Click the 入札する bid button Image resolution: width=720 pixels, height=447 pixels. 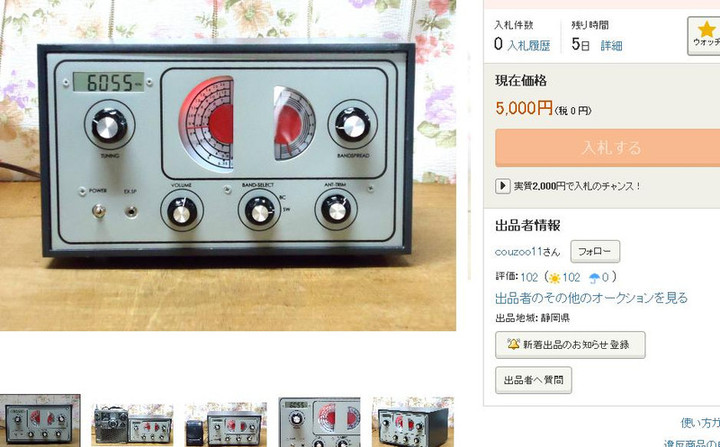608,148
